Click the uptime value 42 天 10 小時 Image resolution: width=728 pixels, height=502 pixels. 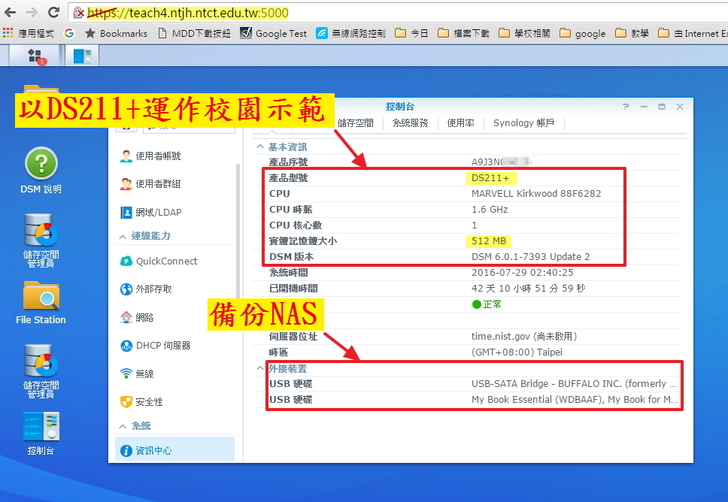click(528, 288)
